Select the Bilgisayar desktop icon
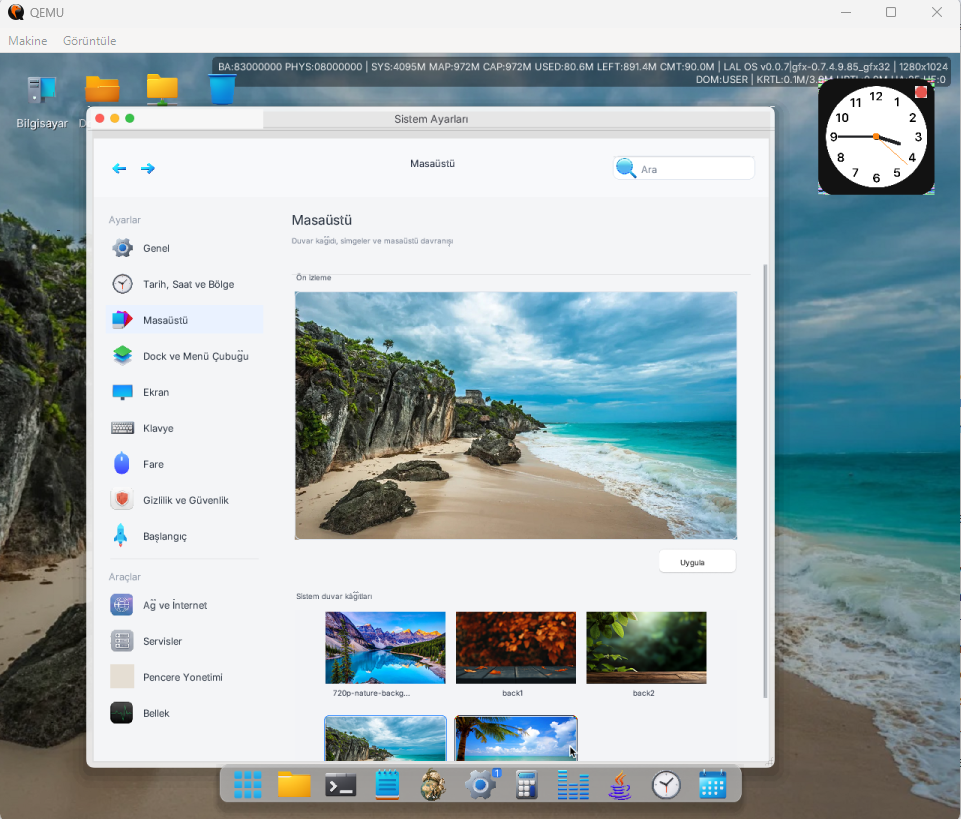Image resolution: width=961 pixels, height=819 pixels. [42, 102]
